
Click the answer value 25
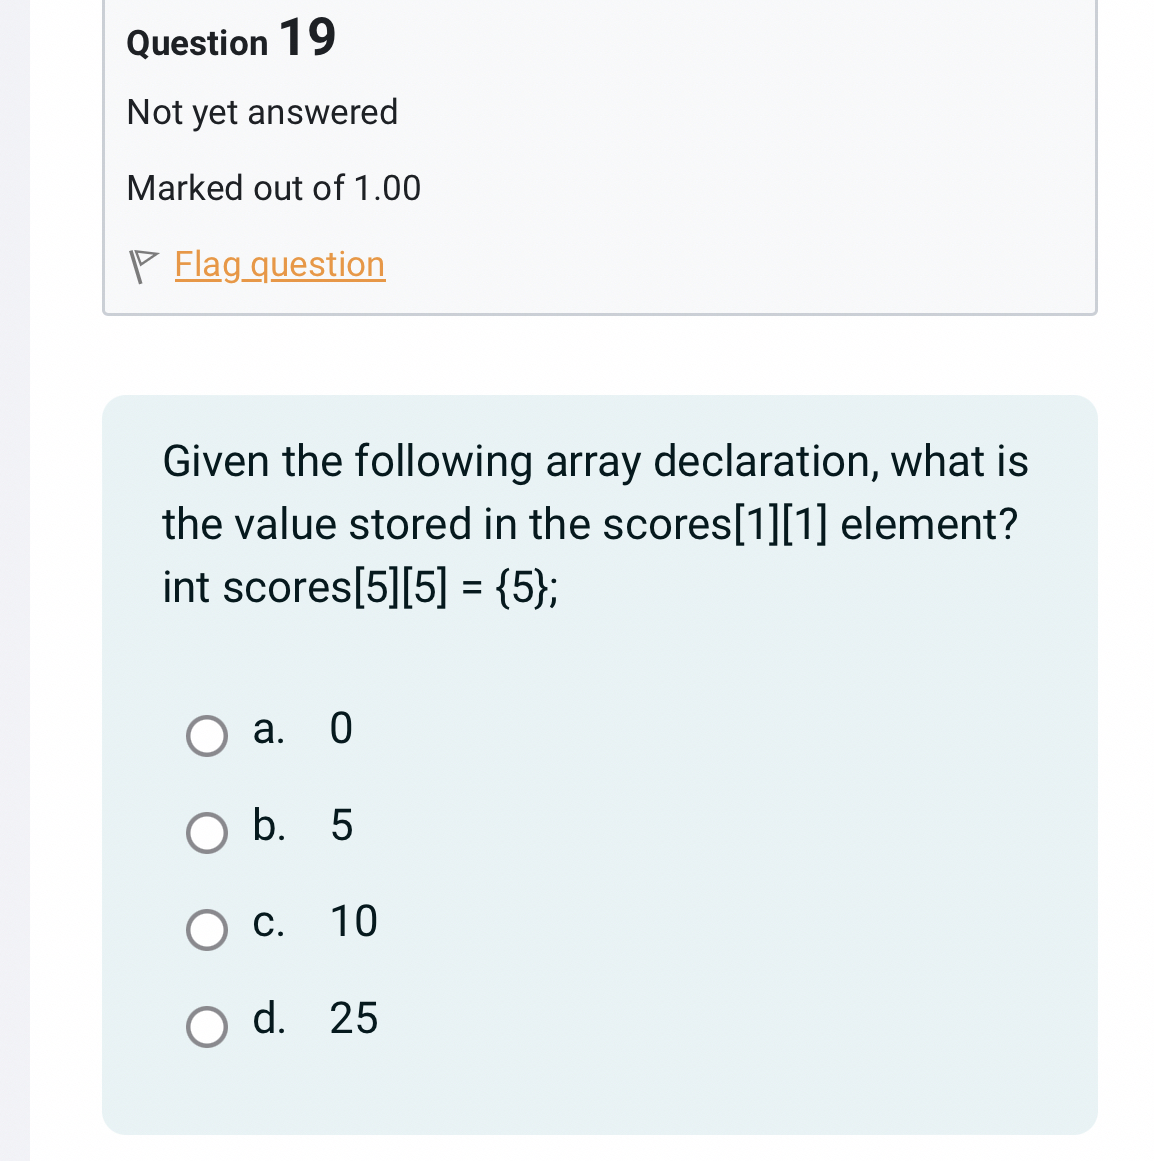[x=353, y=1018]
